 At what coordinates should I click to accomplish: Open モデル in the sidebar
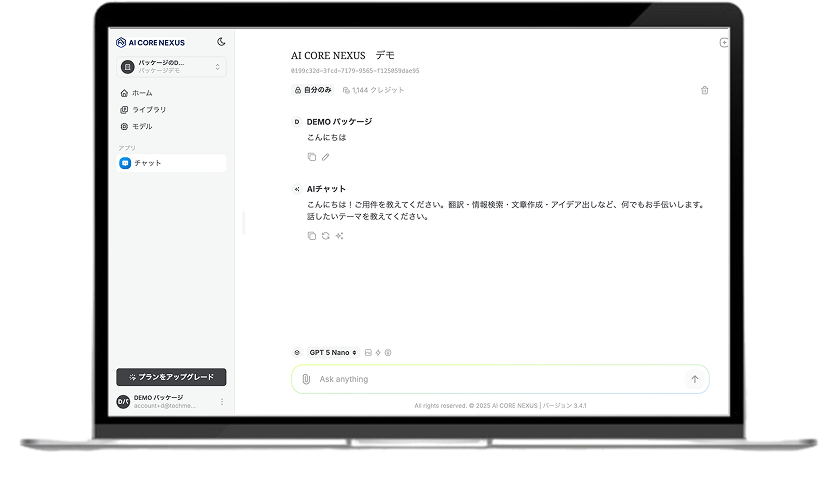coord(142,127)
